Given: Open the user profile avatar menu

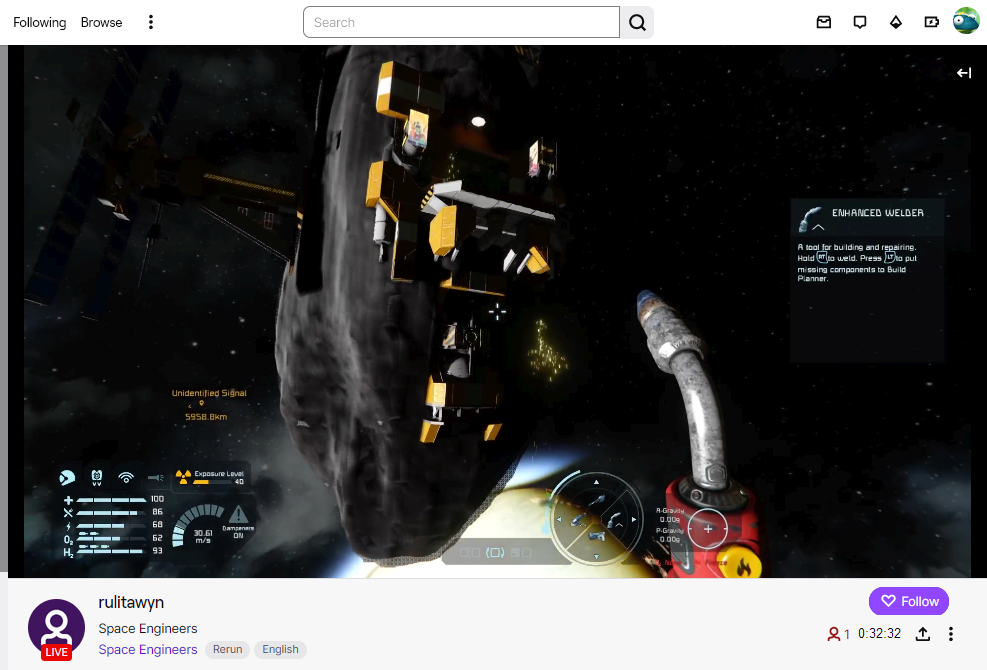Looking at the screenshot, I should tap(966, 21).
